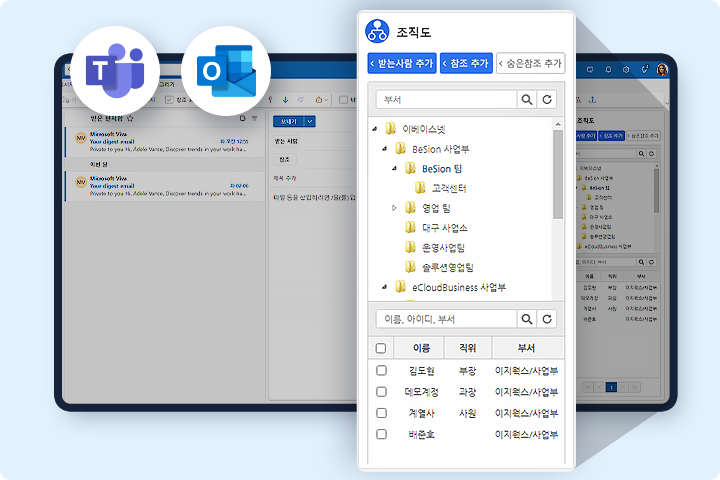
Task: Open notifications bell in Outlook header
Action: 608,70
